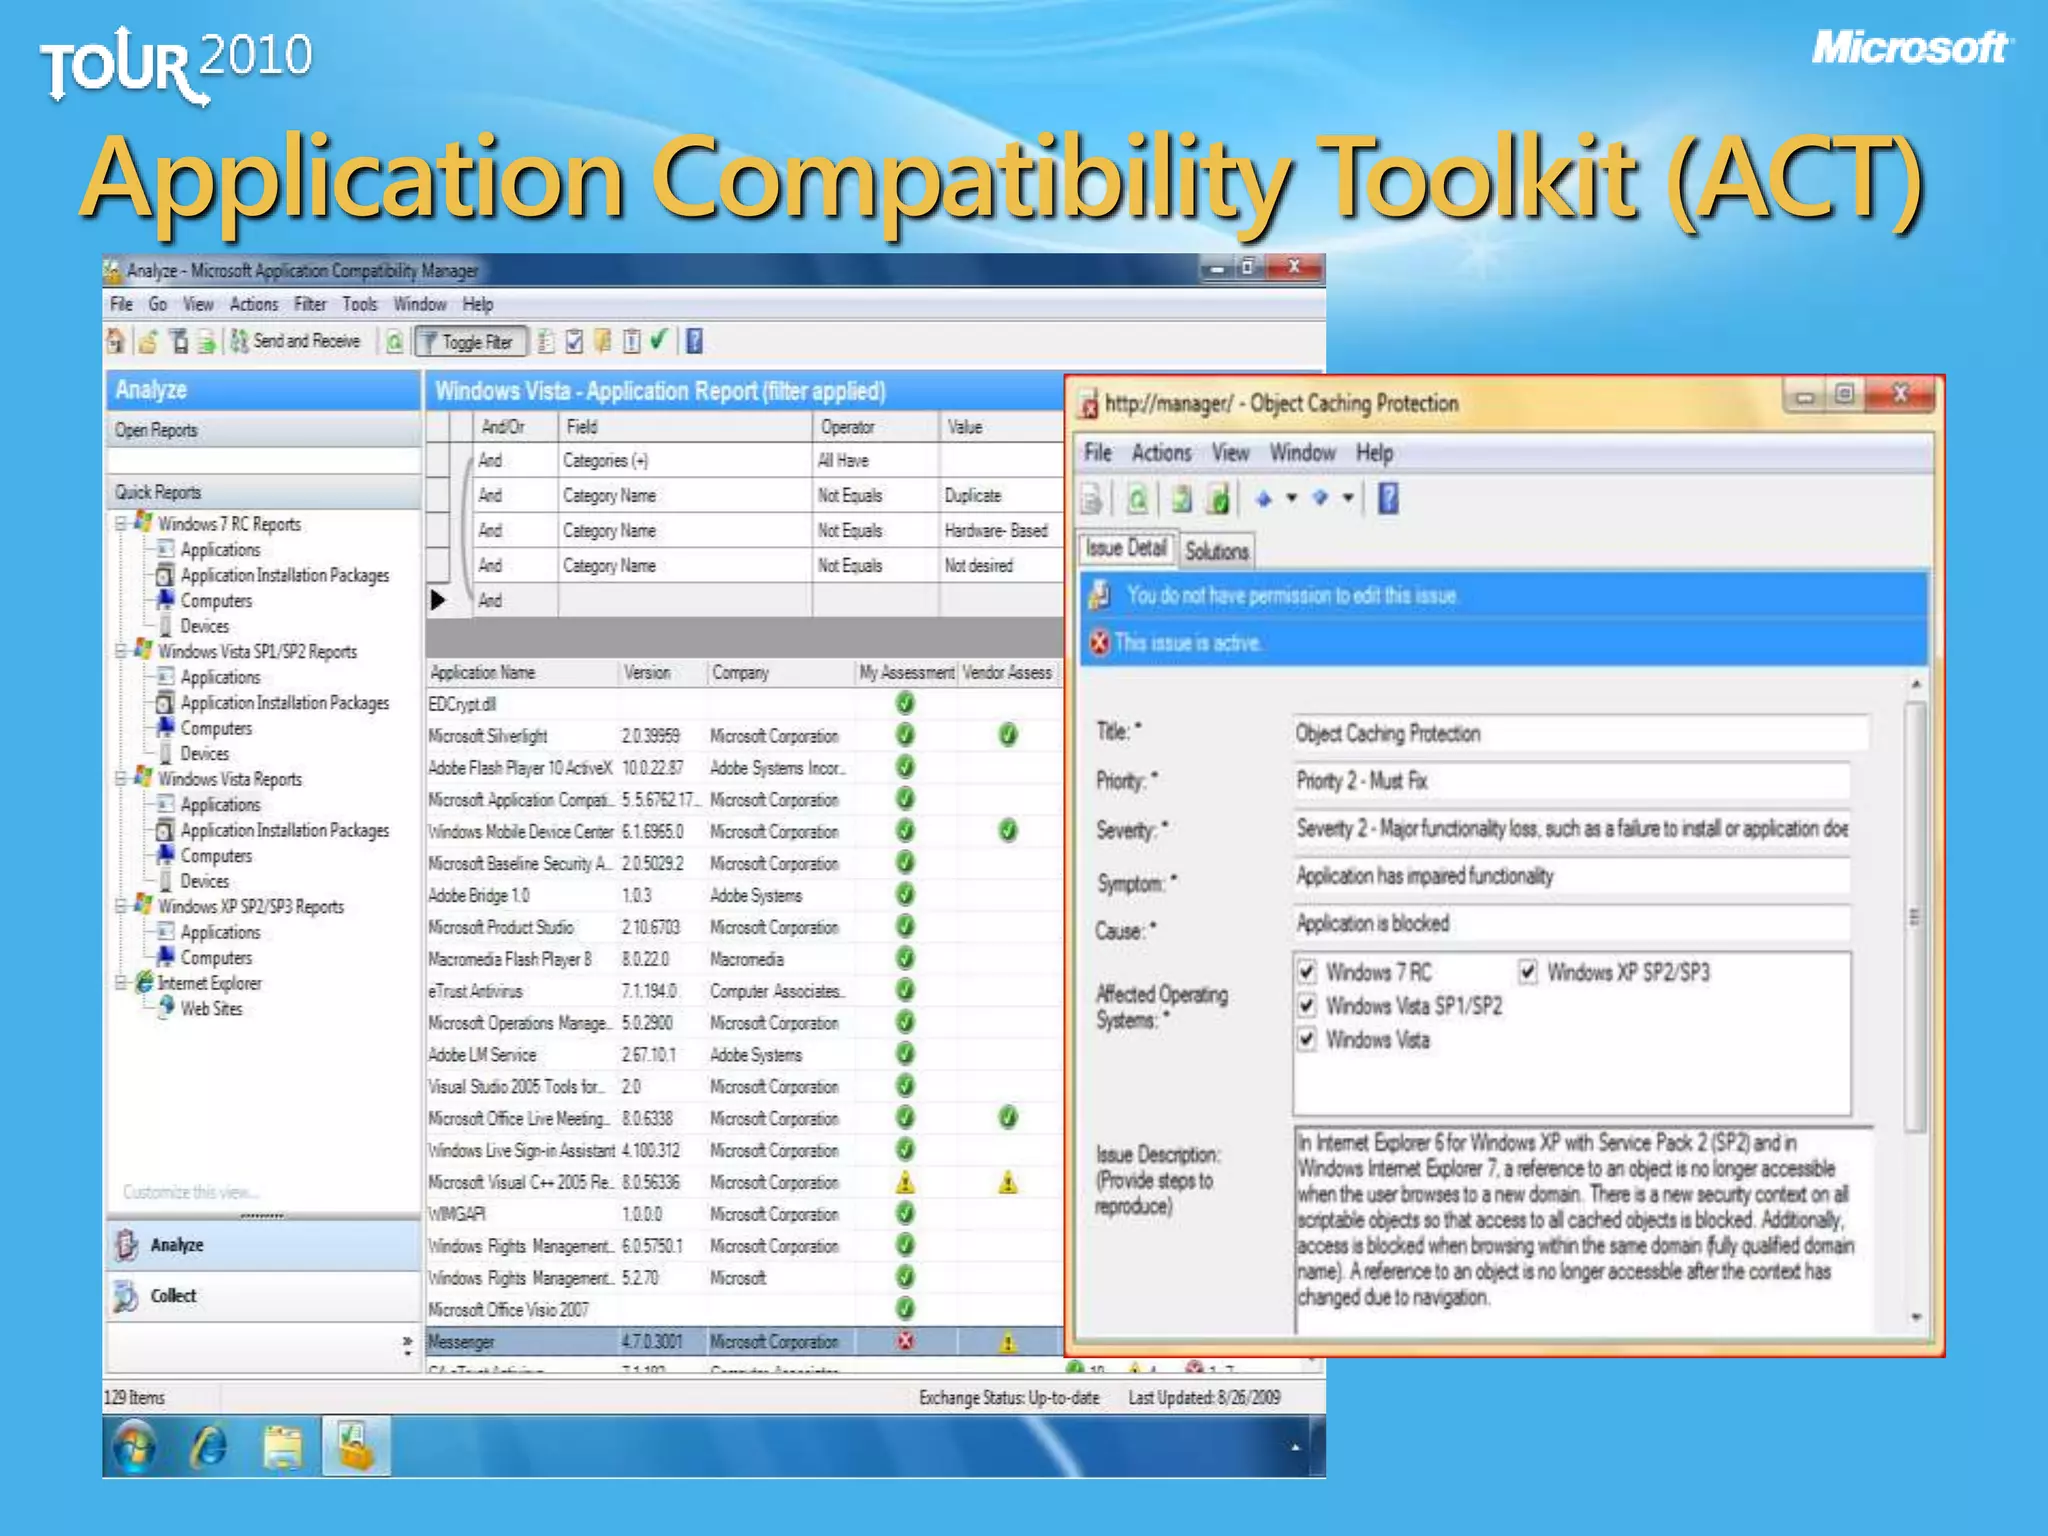Click the blue down-arrow diamond icon

click(1320, 498)
